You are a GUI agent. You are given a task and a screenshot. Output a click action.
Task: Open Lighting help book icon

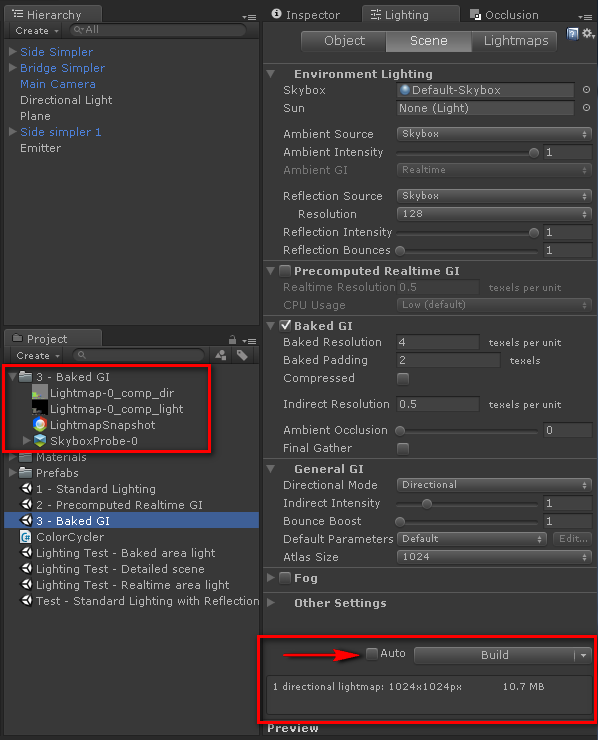pos(573,34)
